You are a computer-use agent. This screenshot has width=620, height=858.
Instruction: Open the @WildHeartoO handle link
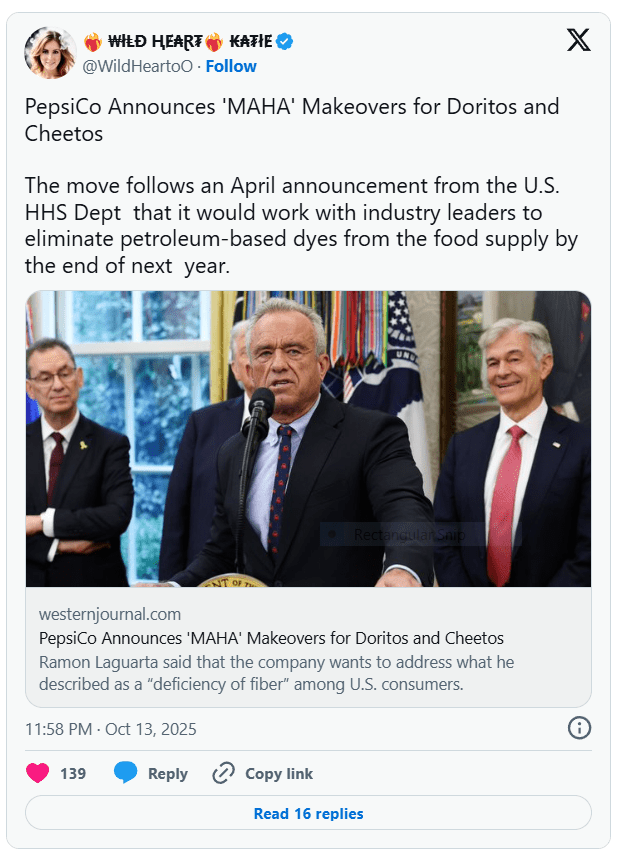[137, 66]
